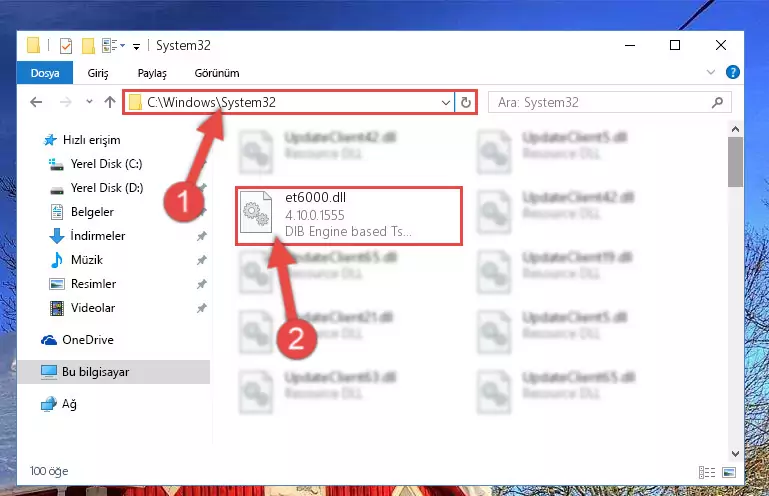Switch to details view in status bar
Image resolution: width=769 pixels, height=496 pixels.
coord(707,472)
